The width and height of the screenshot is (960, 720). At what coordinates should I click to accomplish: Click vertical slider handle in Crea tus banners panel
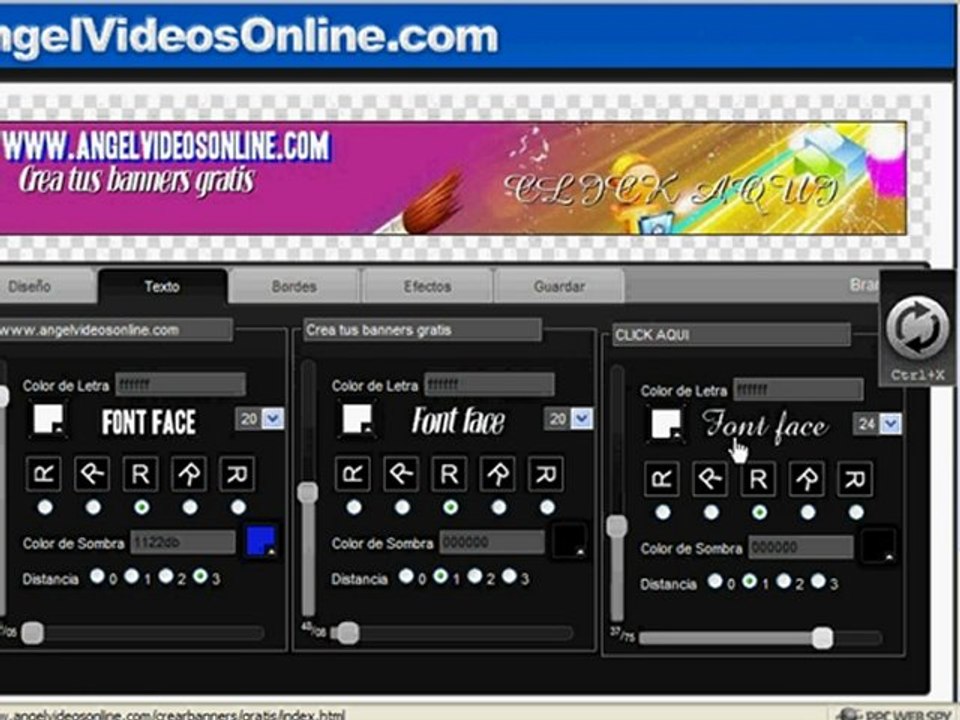[x=308, y=492]
